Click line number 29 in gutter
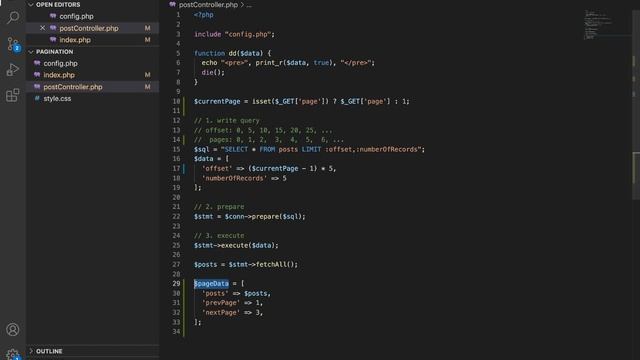640x360 pixels. click(176, 284)
